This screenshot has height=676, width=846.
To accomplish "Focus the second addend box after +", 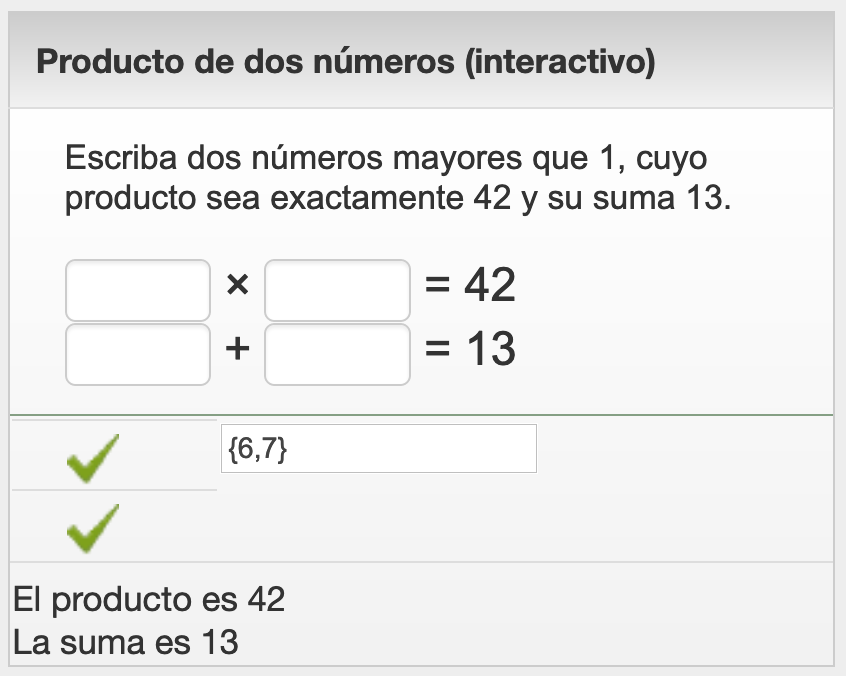I will click(x=337, y=354).
